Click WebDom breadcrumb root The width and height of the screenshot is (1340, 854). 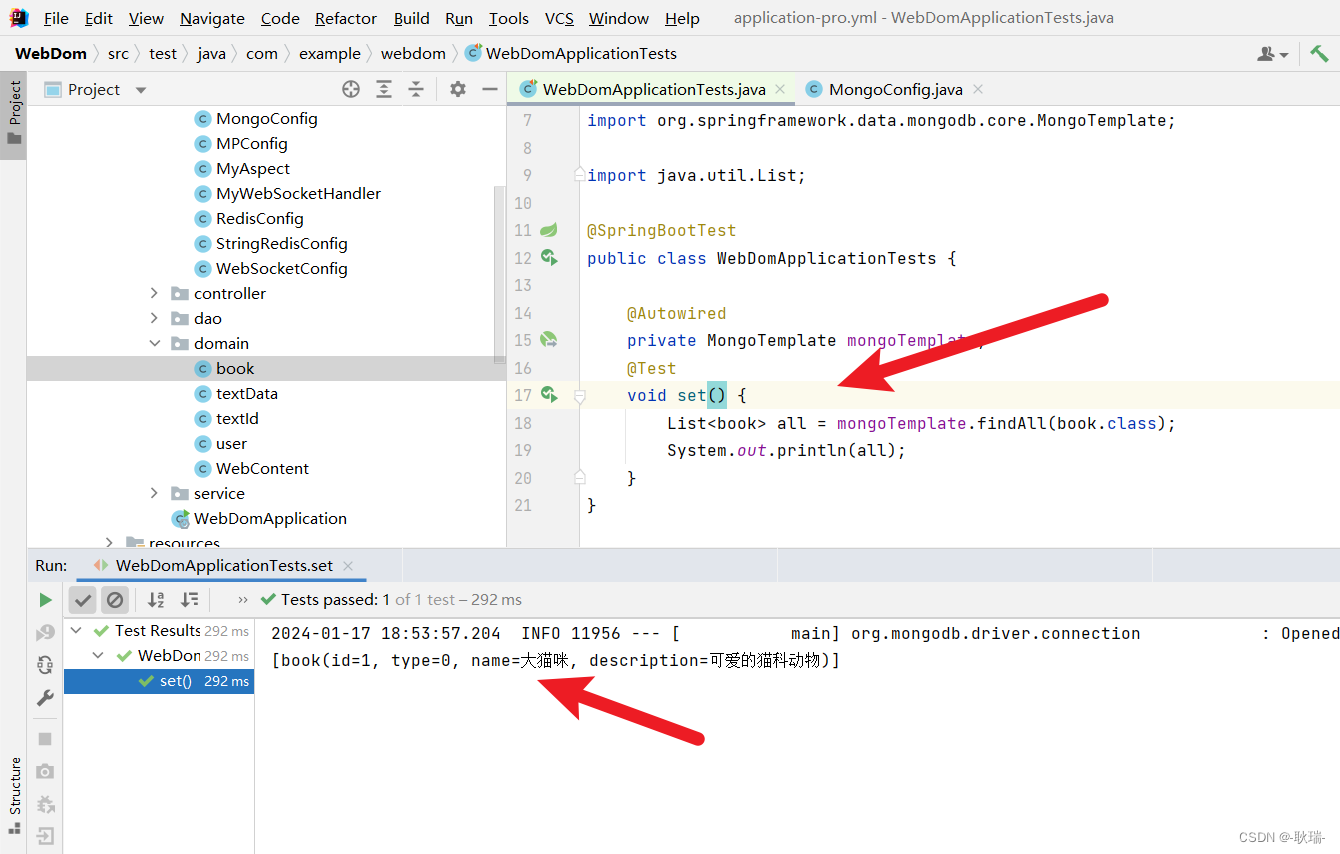coord(51,53)
